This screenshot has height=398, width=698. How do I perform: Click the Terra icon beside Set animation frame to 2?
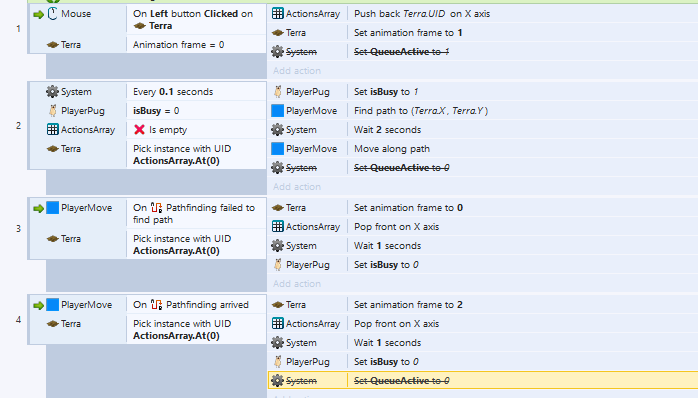click(277, 305)
